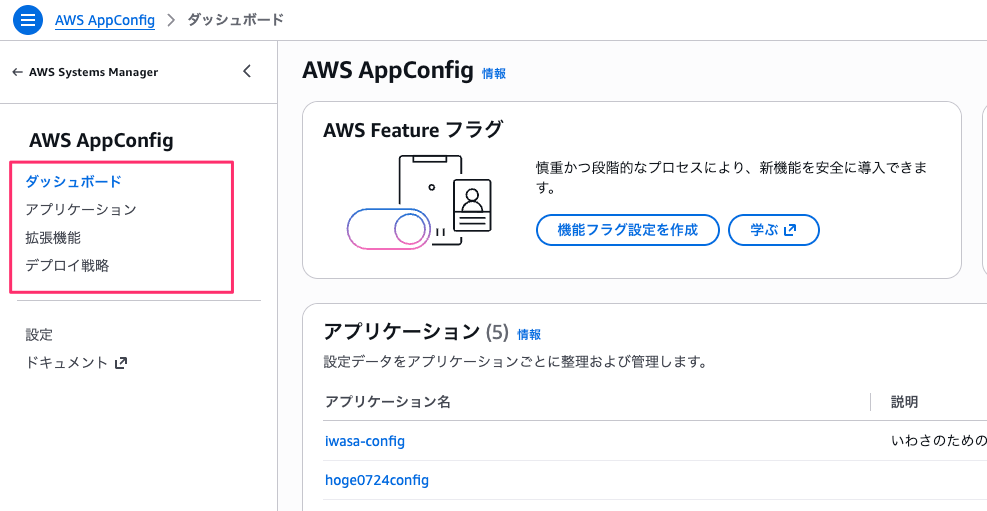Screen dimensions: 987x511
Task: Collapse the sidebar with the chevron arrow
Action: coord(247,72)
